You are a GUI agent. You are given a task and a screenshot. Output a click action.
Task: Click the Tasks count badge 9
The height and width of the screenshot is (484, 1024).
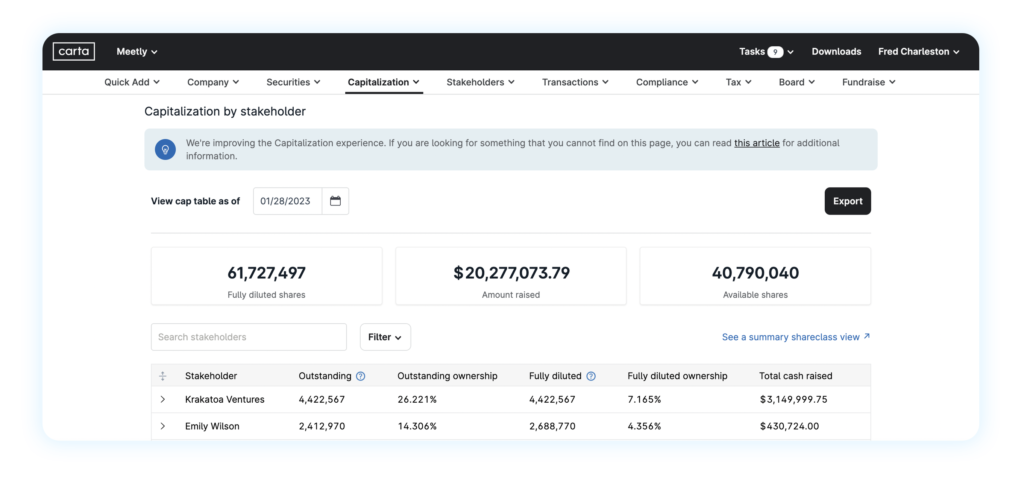pyautogui.click(x=775, y=52)
